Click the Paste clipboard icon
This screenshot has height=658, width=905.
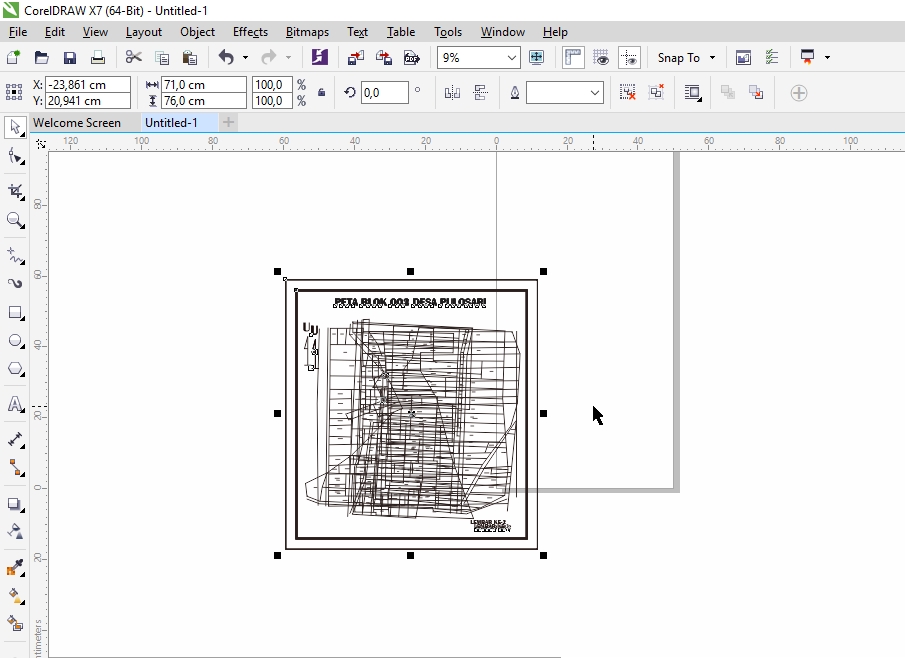coord(190,57)
